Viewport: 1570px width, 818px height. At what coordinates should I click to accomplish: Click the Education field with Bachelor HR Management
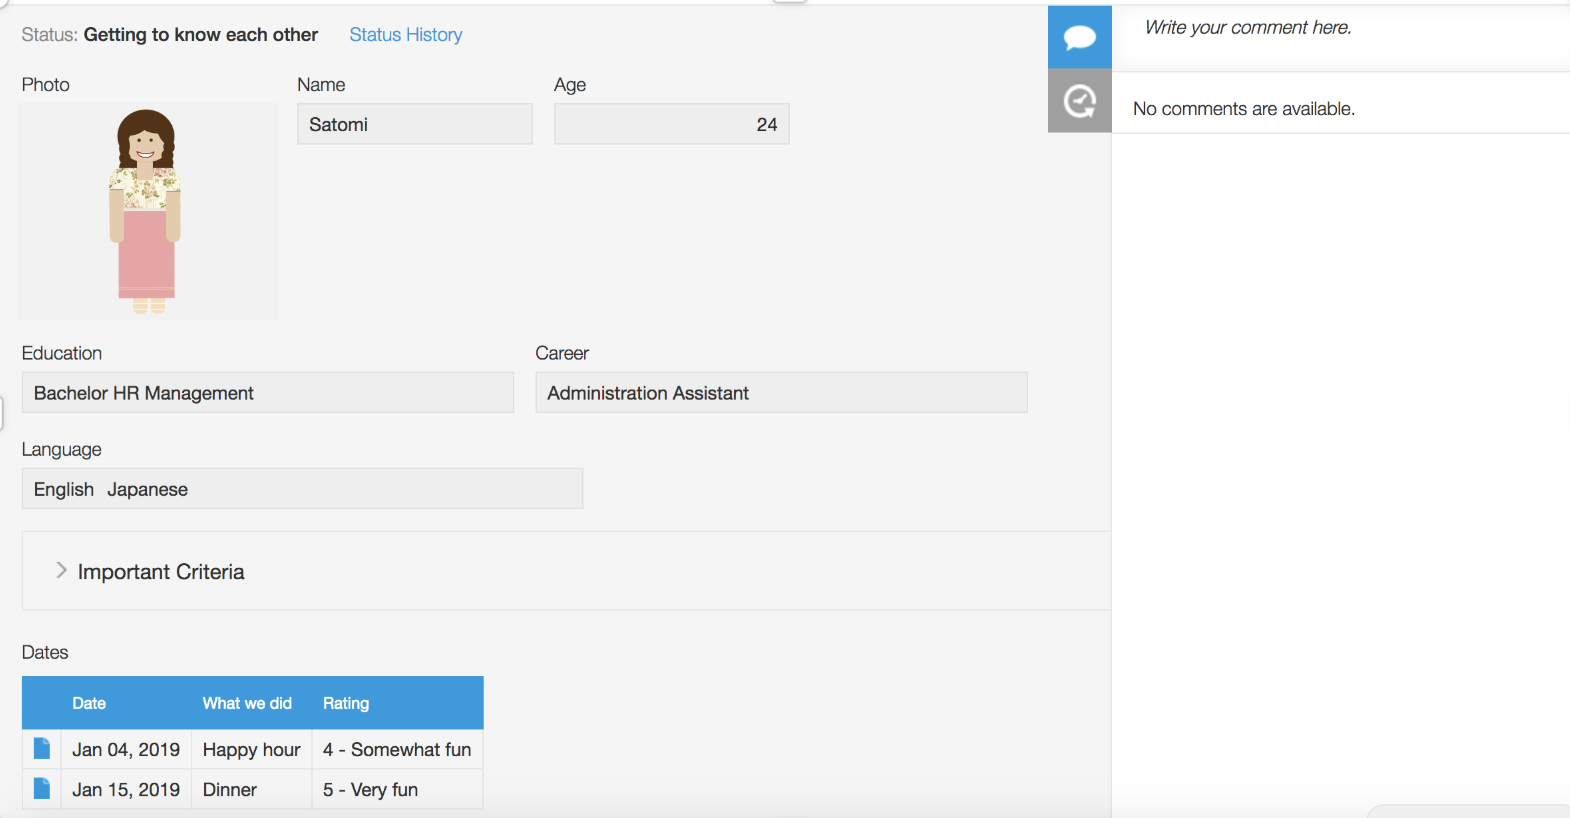coord(267,393)
